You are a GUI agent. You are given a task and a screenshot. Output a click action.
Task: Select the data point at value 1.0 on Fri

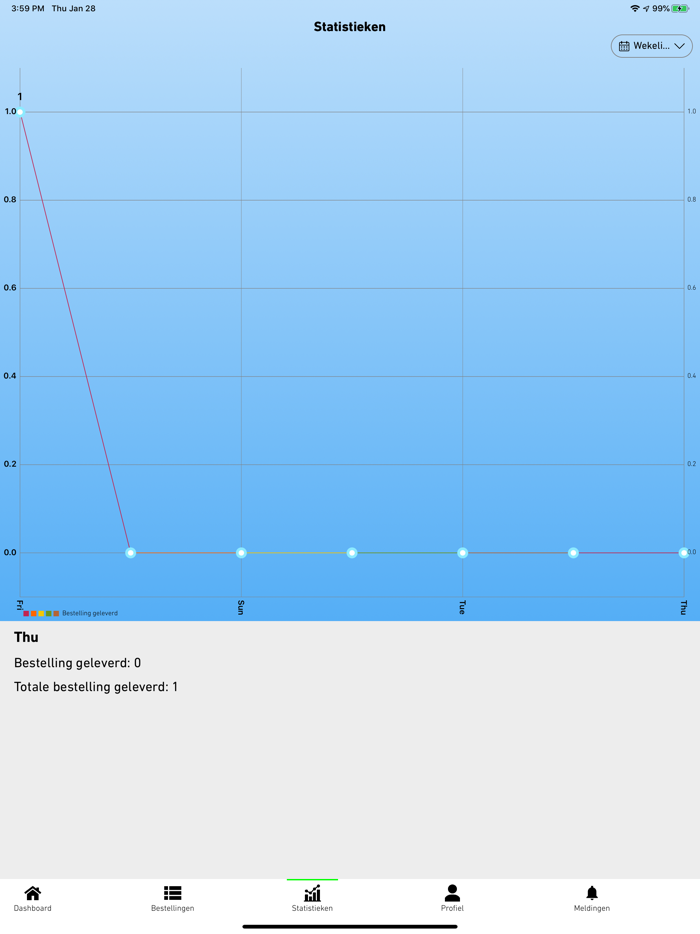pos(20,112)
